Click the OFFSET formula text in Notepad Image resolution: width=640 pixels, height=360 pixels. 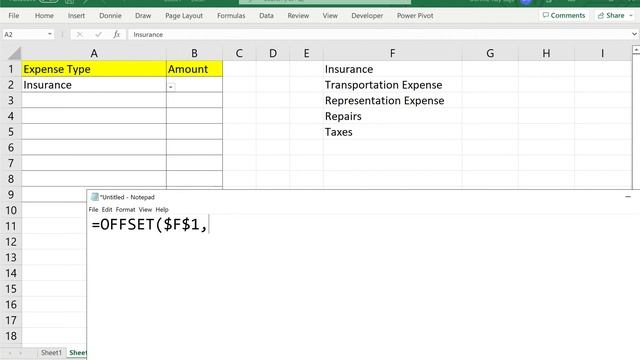tap(149, 224)
